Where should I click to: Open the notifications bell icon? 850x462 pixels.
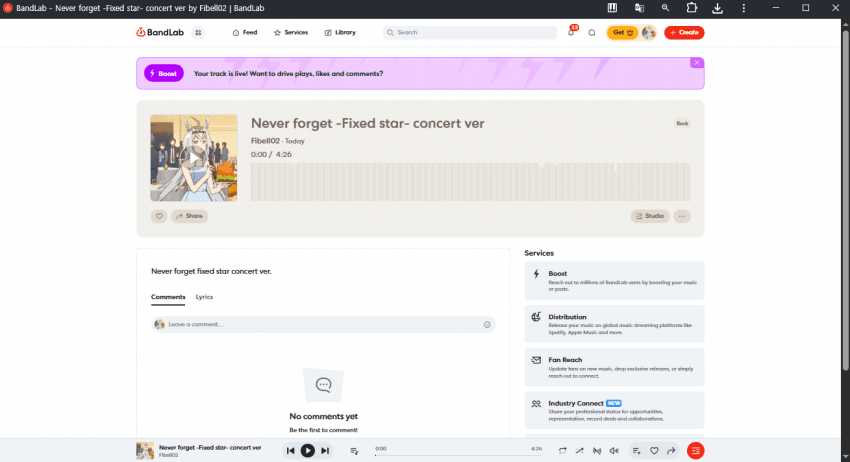571,33
